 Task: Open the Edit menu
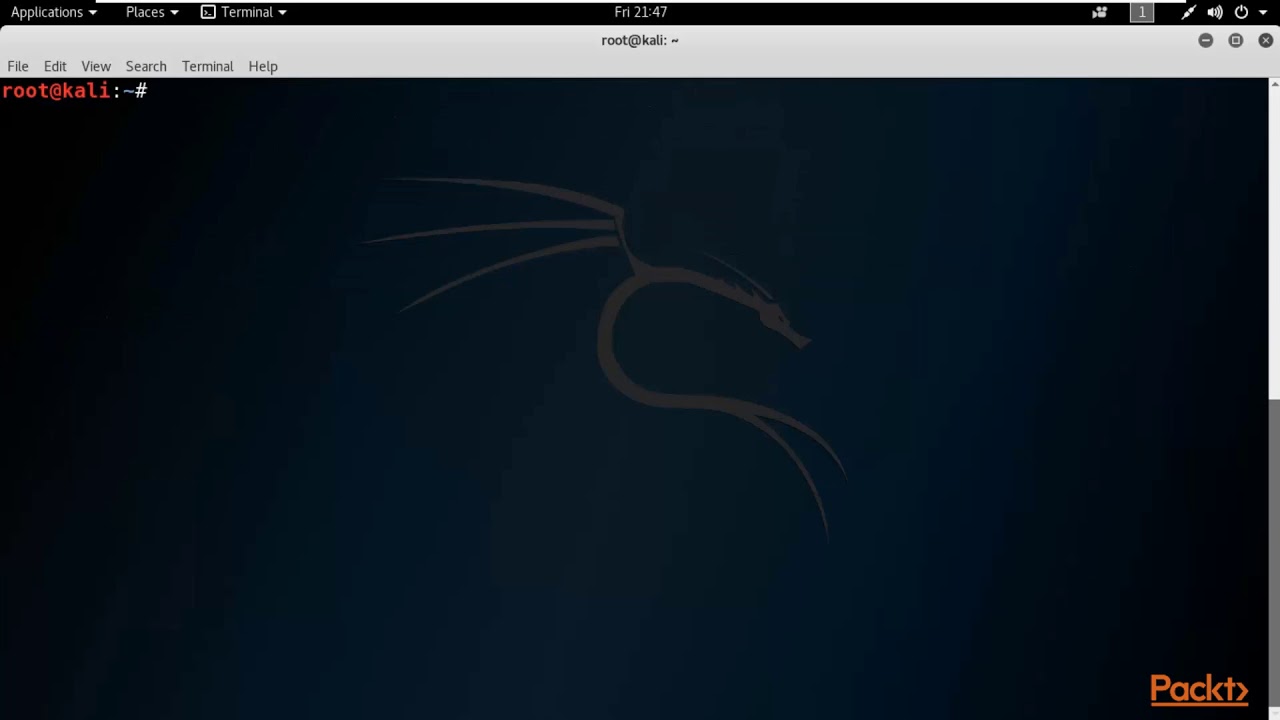pyautogui.click(x=55, y=66)
